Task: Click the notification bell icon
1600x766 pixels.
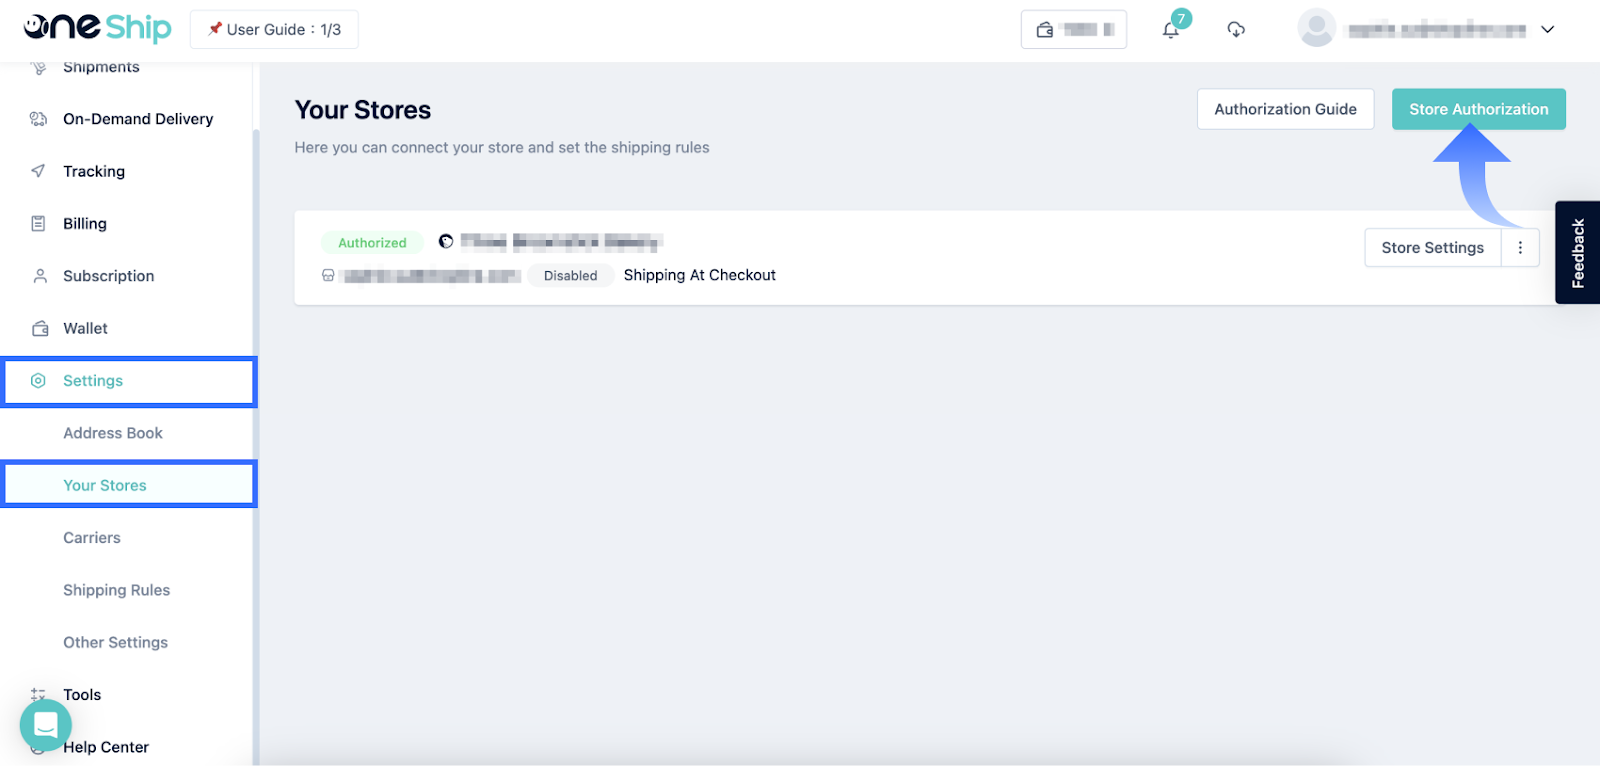Action: 1171,30
